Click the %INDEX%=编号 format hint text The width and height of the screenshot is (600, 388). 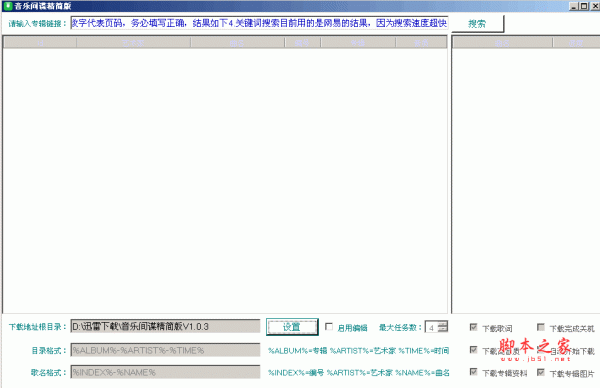click(x=296, y=373)
